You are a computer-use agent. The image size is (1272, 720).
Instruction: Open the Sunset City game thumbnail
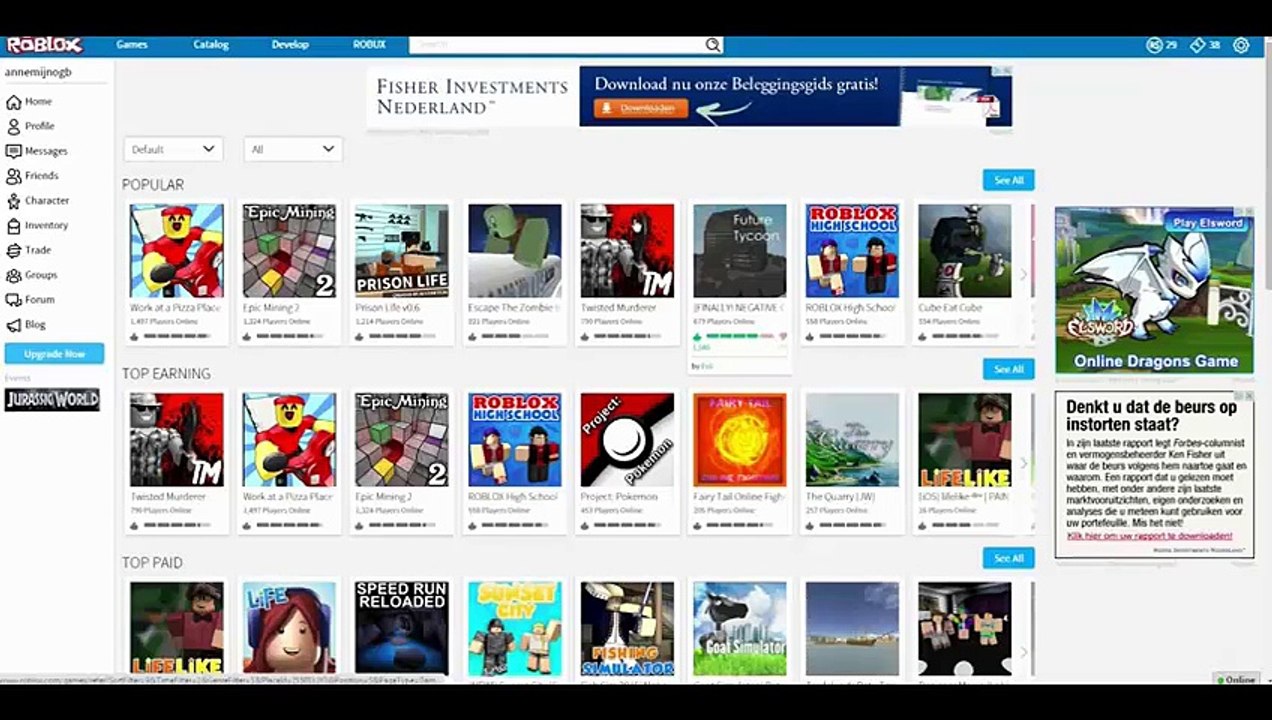(x=515, y=629)
